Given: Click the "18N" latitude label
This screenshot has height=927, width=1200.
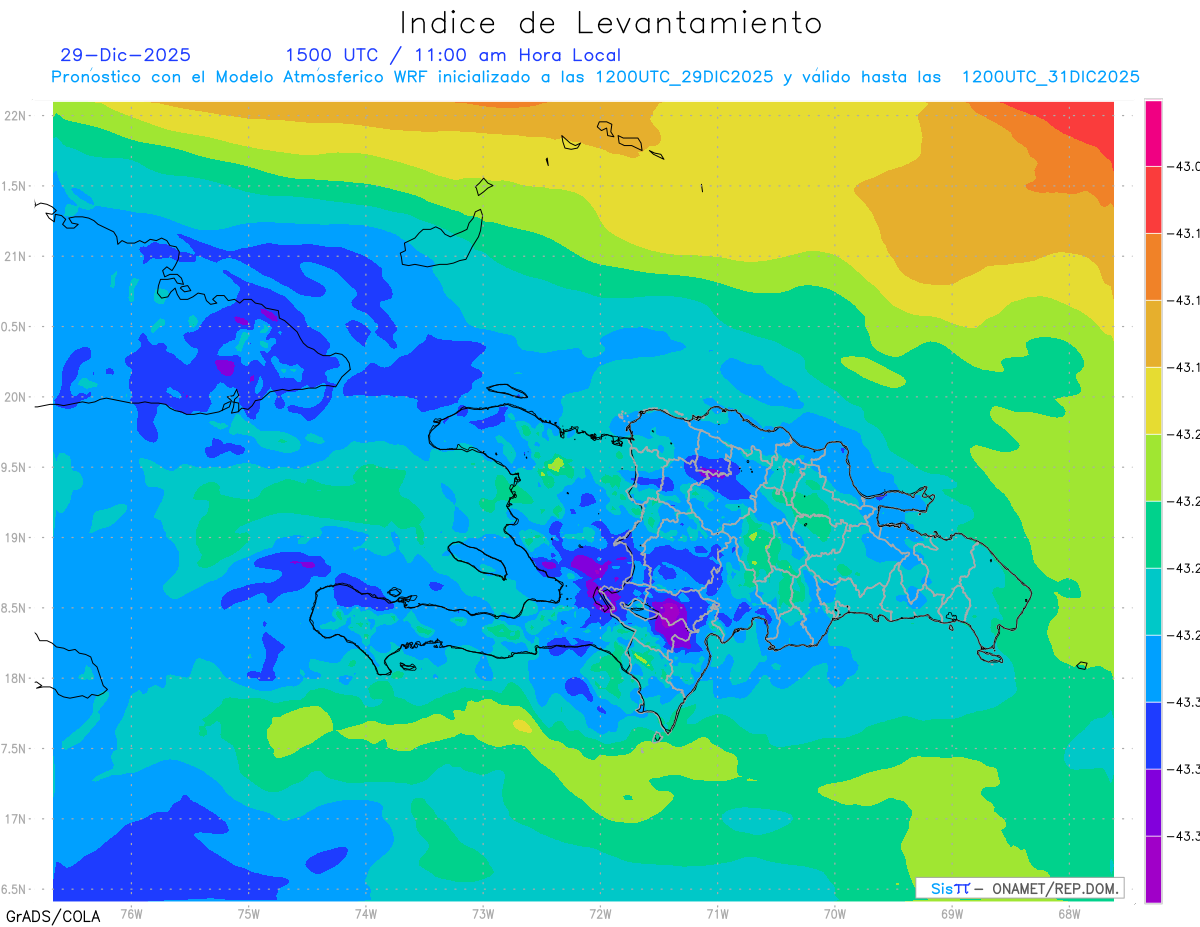Looking at the screenshot, I should (x=15, y=678).
